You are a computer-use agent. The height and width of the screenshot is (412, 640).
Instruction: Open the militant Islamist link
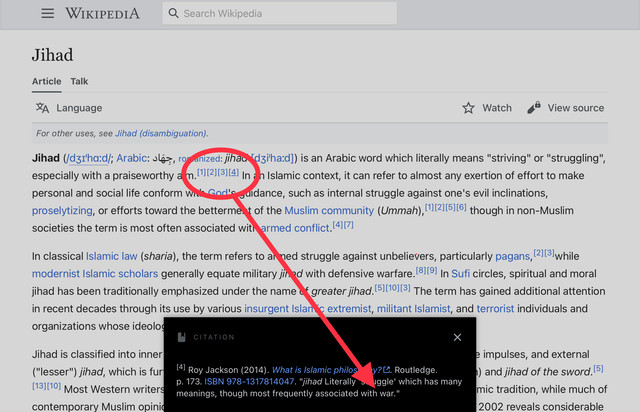pyautogui.click(x=413, y=309)
